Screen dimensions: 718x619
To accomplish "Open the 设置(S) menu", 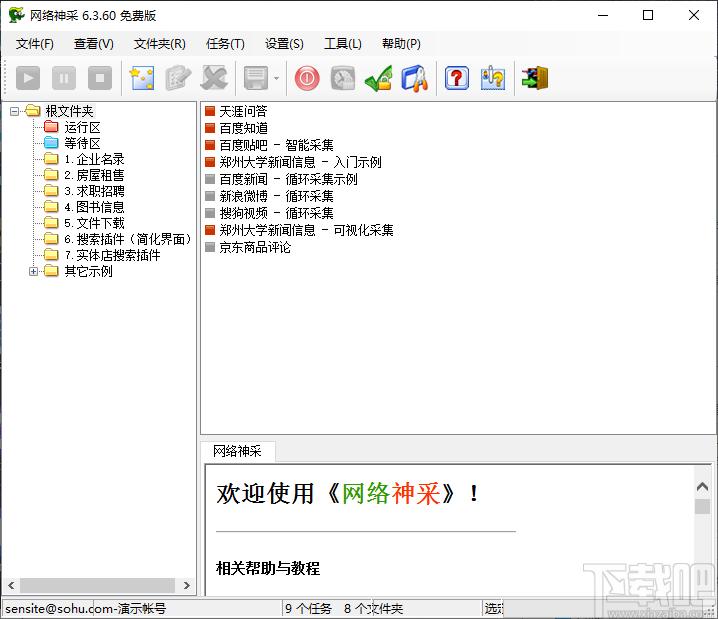I will point(284,43).
